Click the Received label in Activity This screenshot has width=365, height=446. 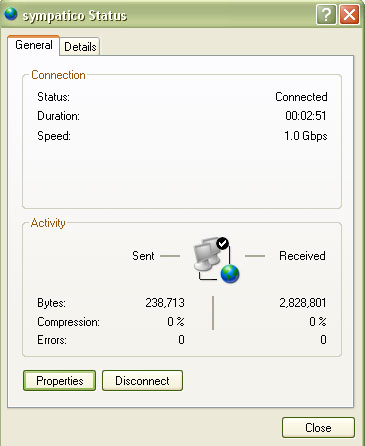302,256
